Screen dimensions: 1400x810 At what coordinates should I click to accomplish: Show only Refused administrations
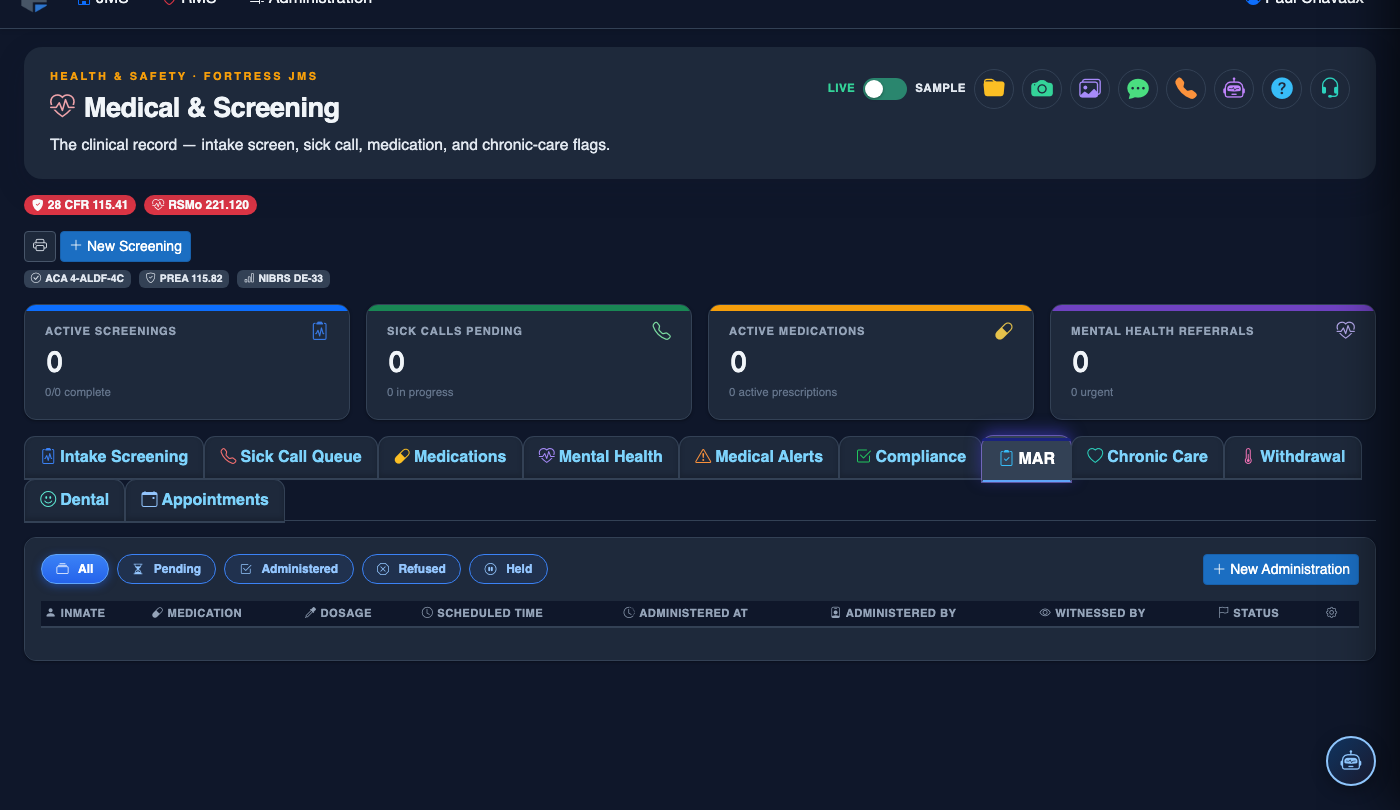(x=411, y=569)
